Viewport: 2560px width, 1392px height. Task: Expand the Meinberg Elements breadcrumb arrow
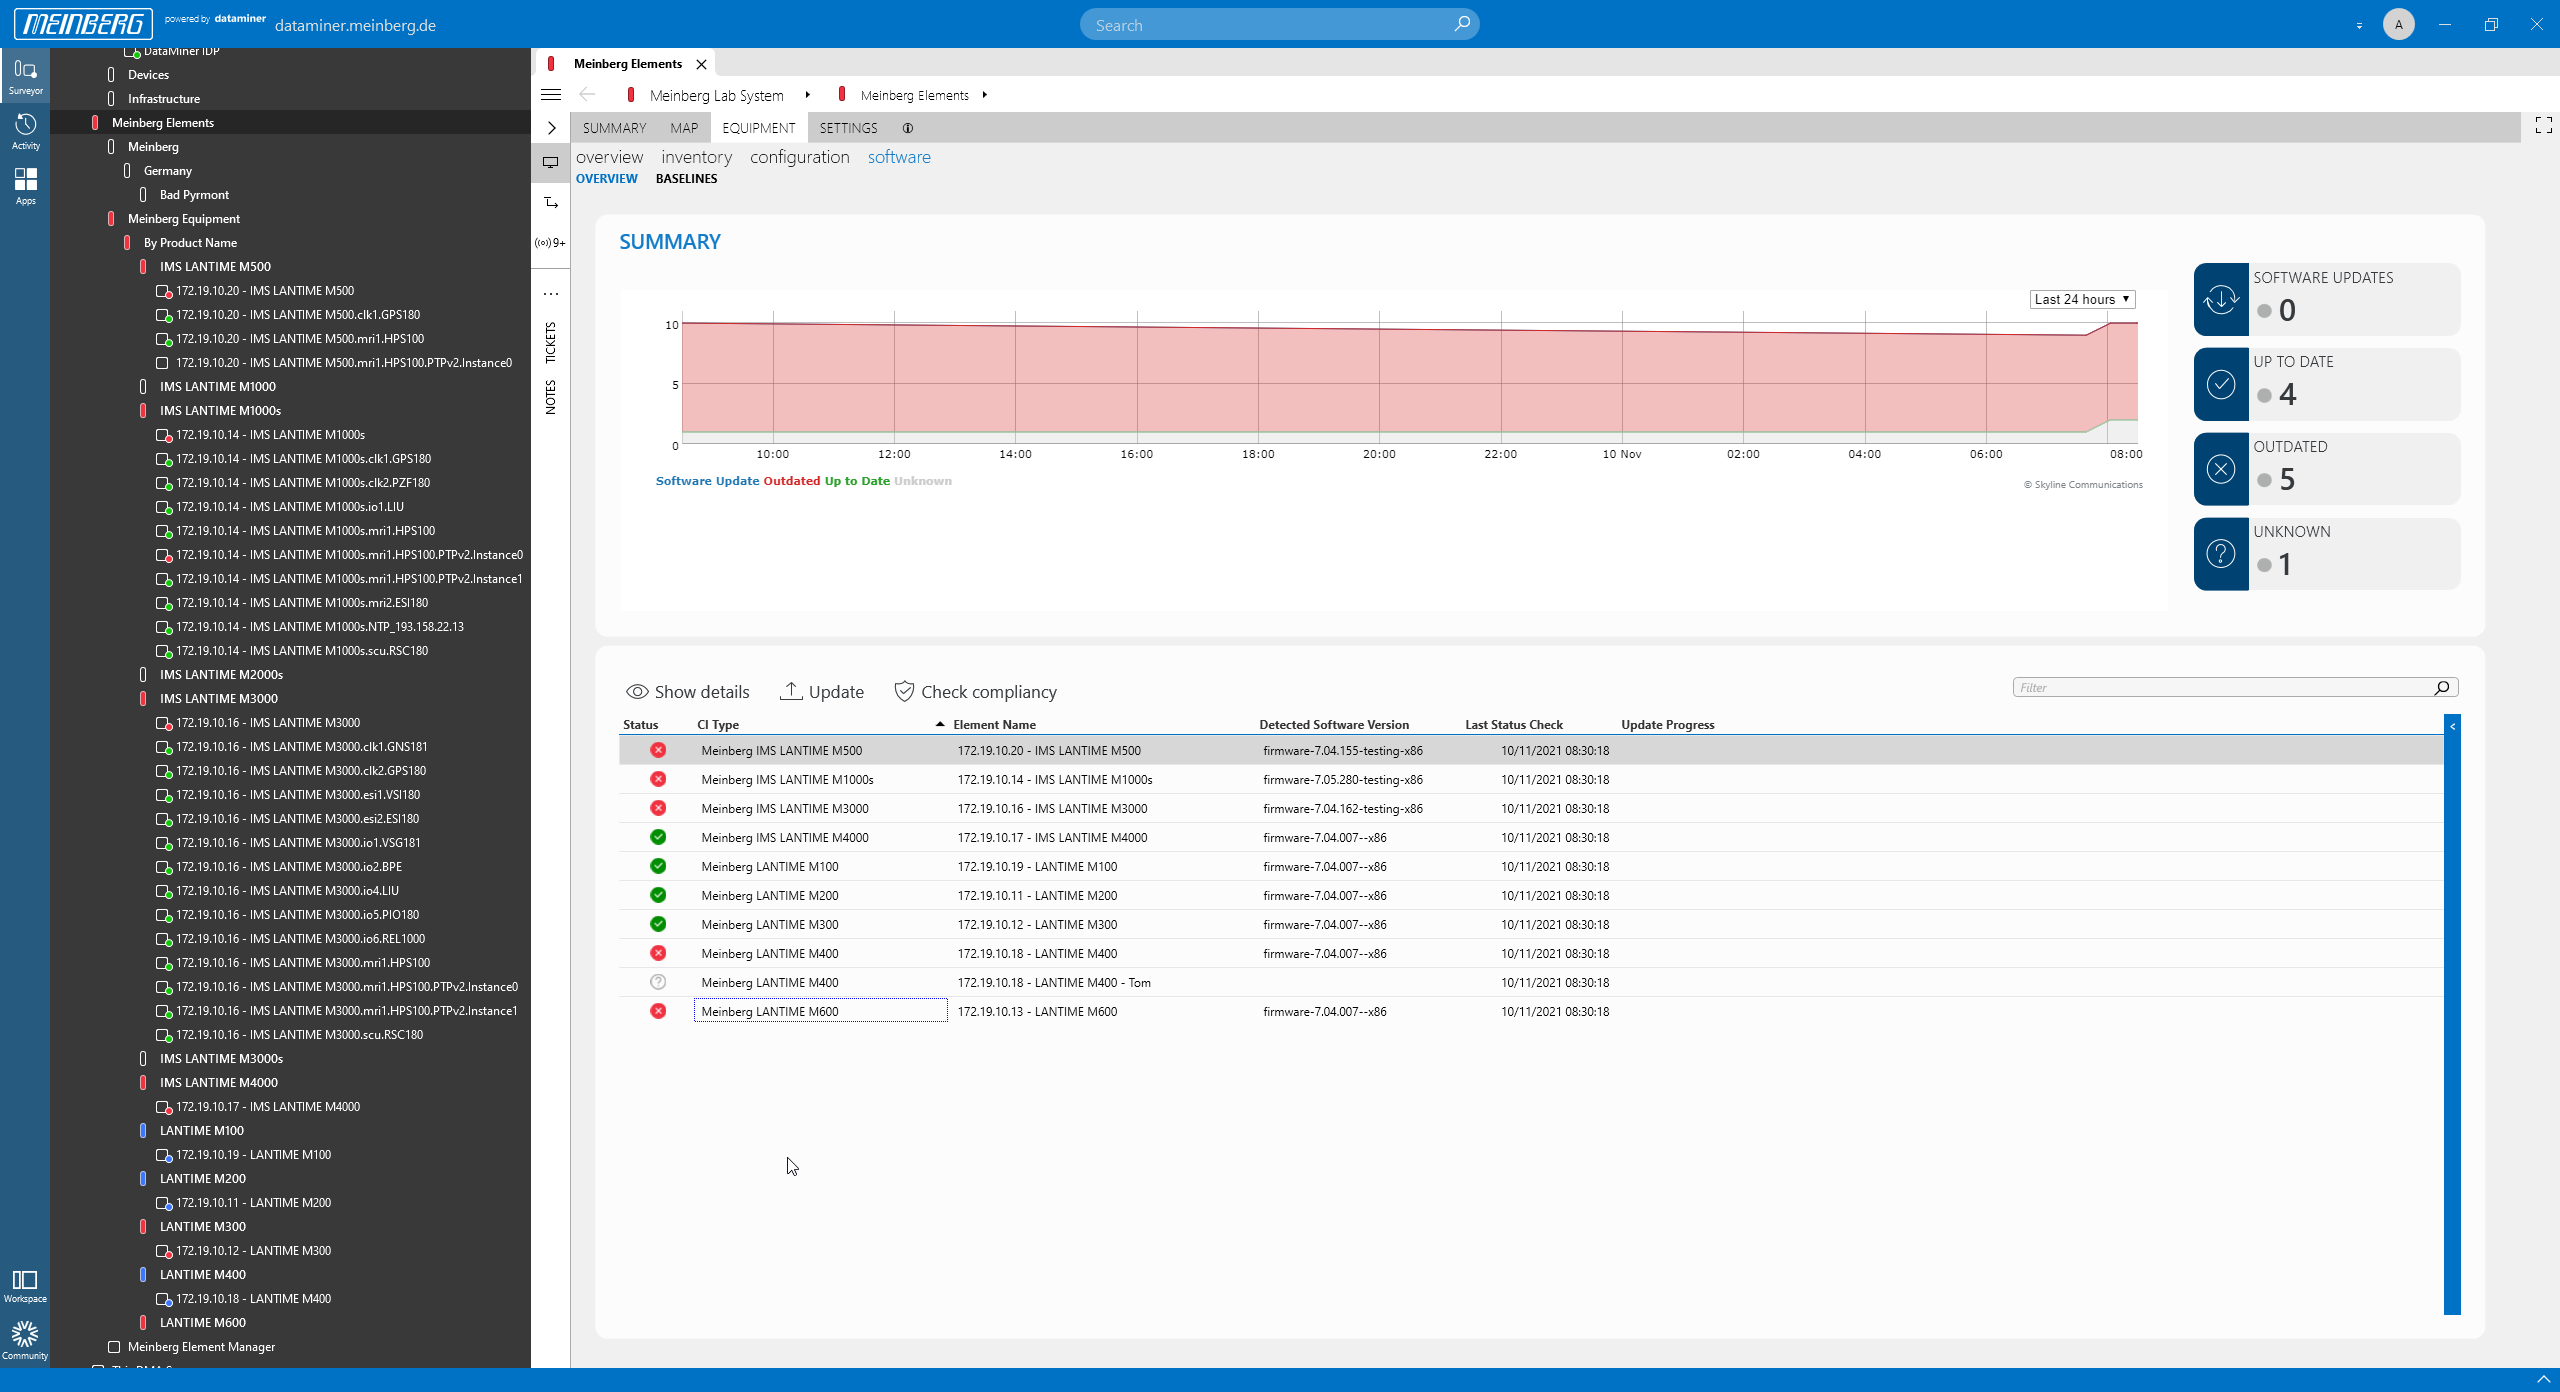[x=985, y=95]
